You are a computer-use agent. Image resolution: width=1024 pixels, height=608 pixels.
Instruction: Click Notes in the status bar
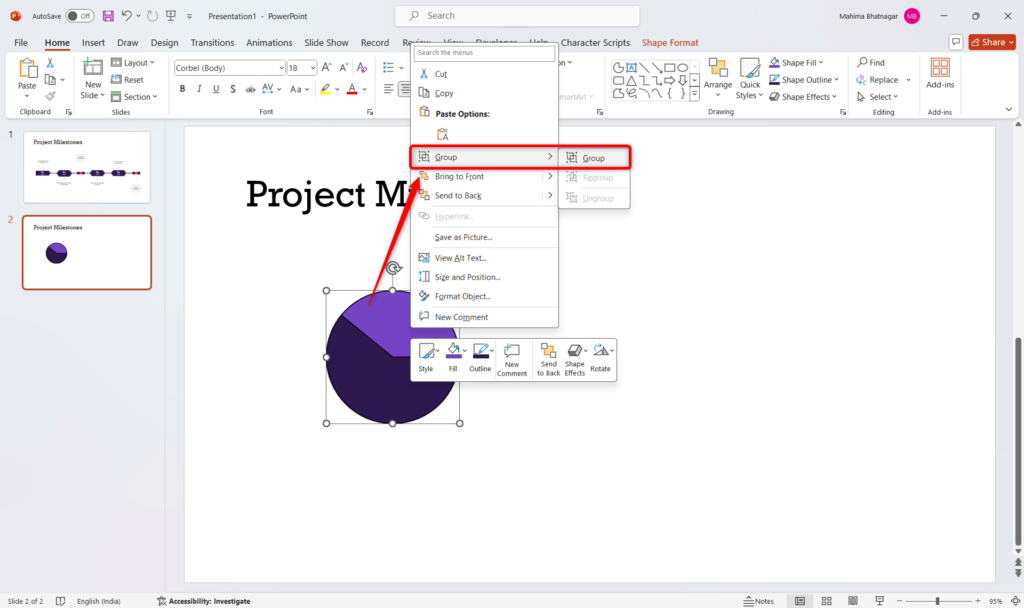pos(759,601)
